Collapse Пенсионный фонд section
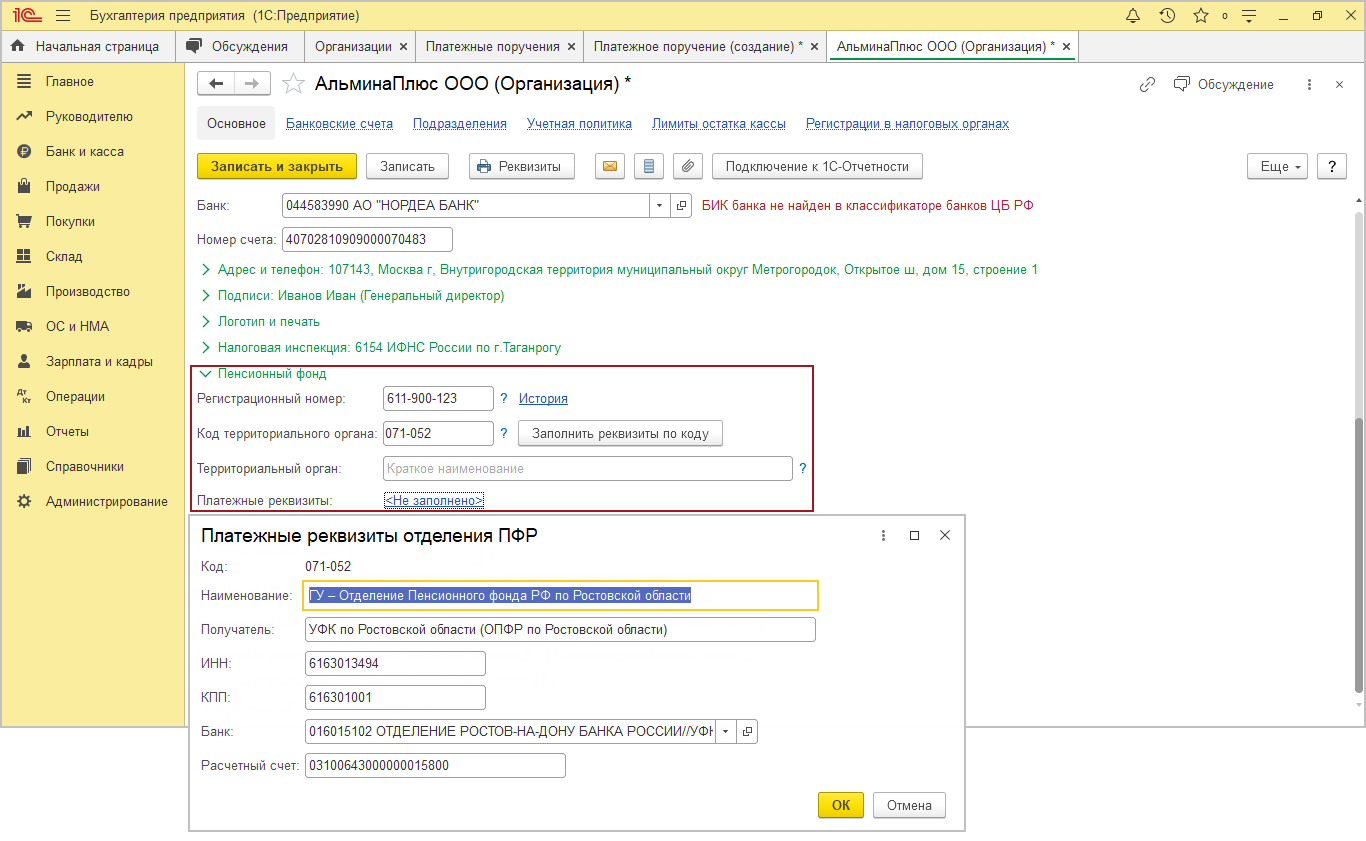 click(264, 374)
